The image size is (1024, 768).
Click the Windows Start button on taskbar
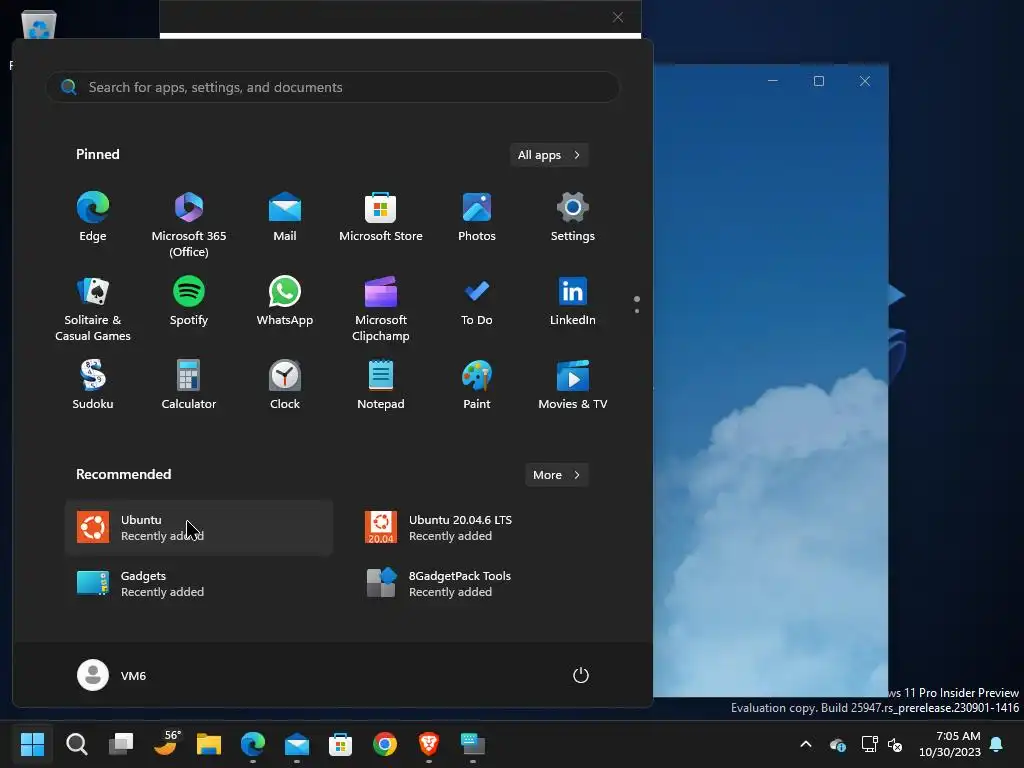32,744
